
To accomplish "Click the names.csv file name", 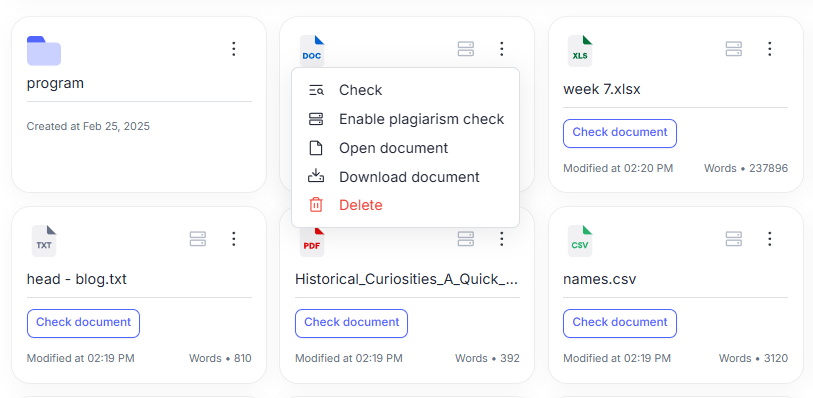I will (x=599, y=279).
